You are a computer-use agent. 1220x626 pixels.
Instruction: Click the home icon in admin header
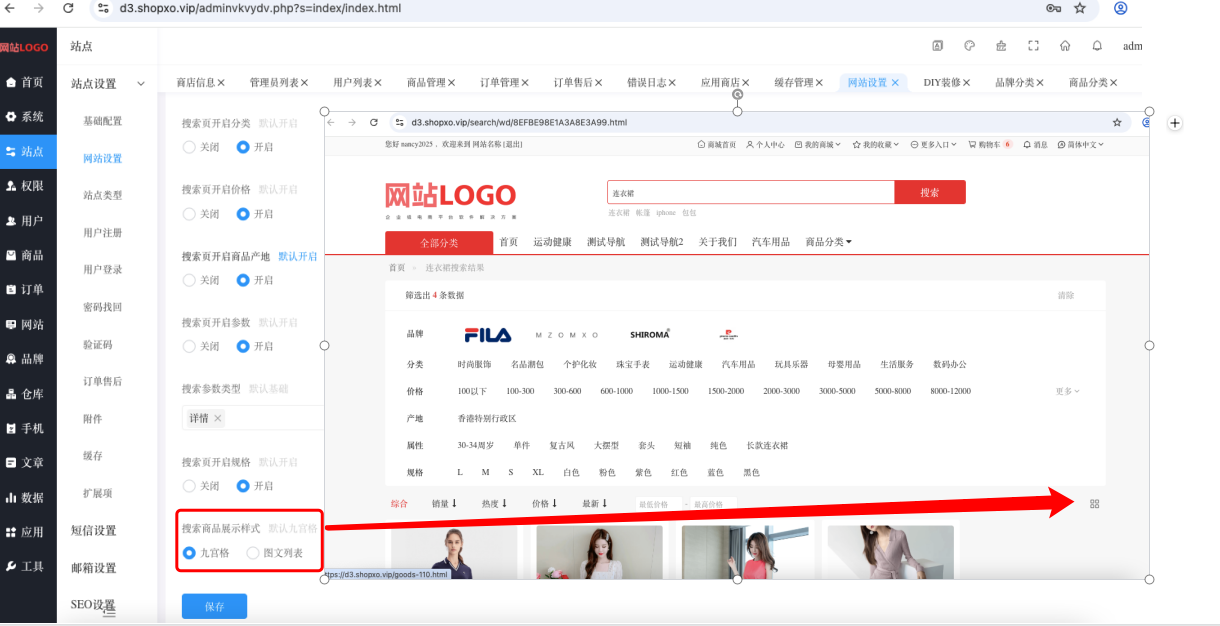point(1065,46)
